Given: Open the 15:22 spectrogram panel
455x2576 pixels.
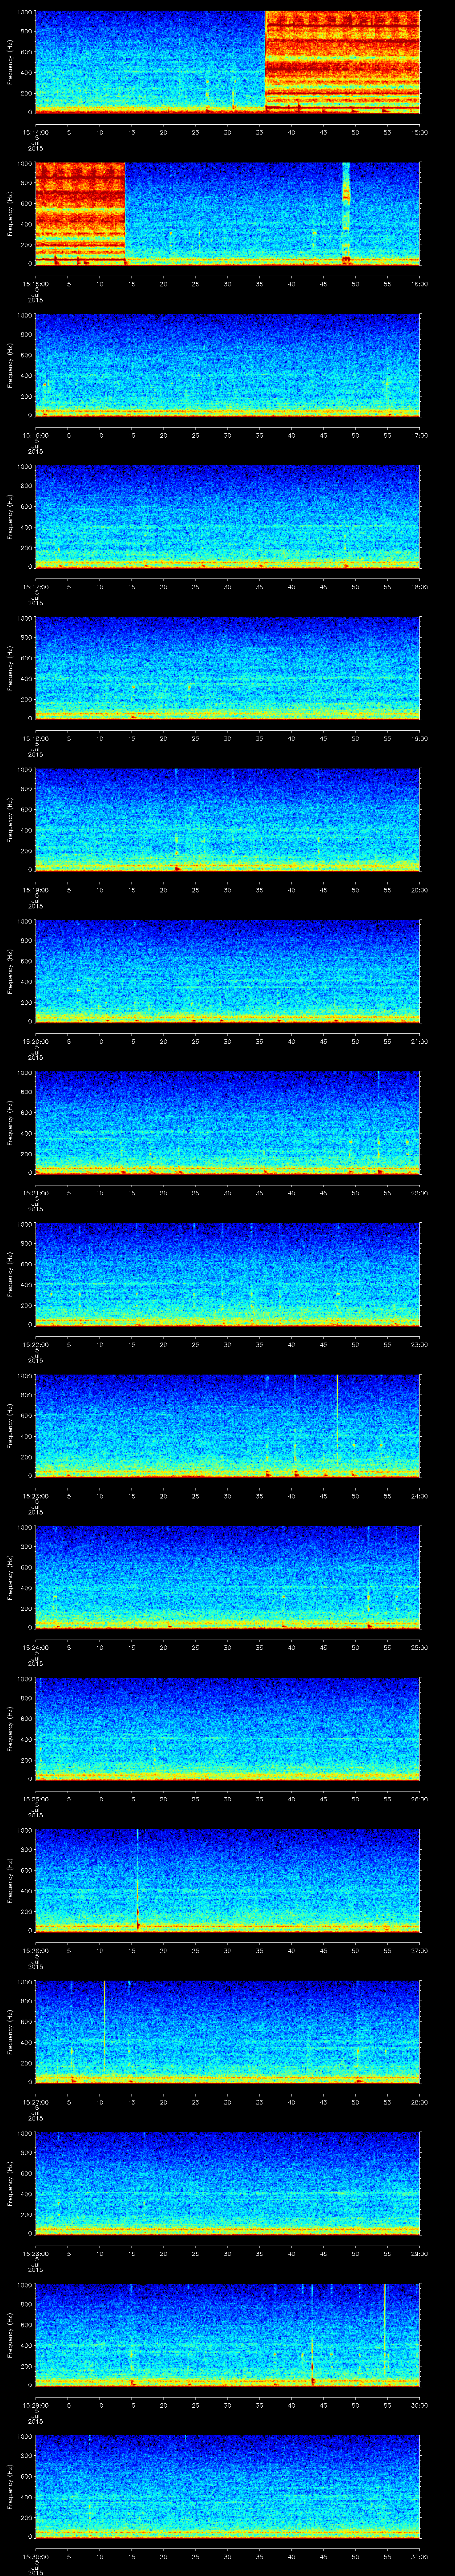Looking at the screenshot, I should point(227,1273).
